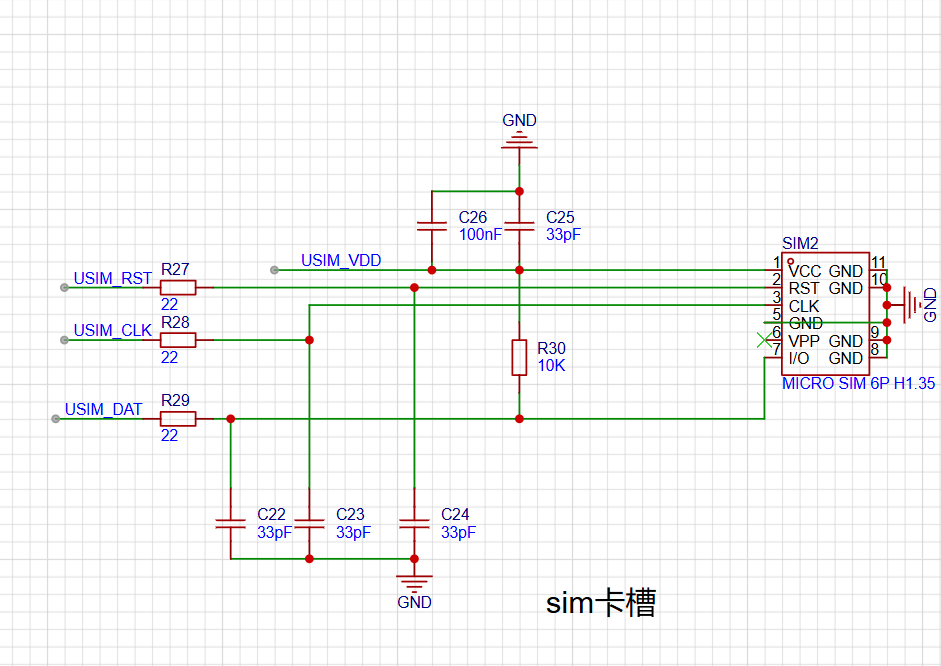Select the R27 designator text
Image resolution: width=941 pixels, height=666 pixels.
175,269
